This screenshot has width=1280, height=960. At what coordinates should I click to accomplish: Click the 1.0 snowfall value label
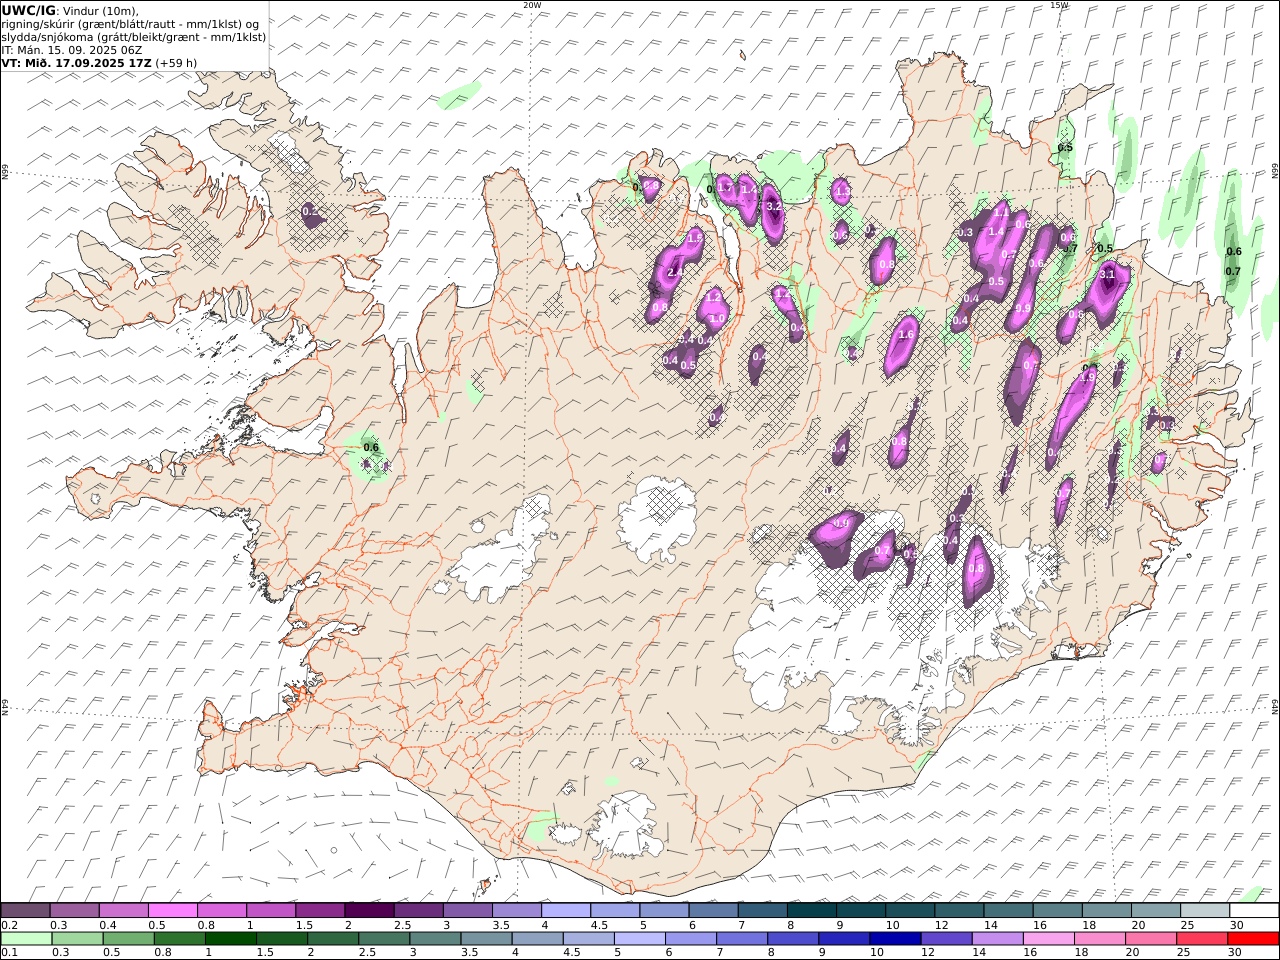point(717,319)
